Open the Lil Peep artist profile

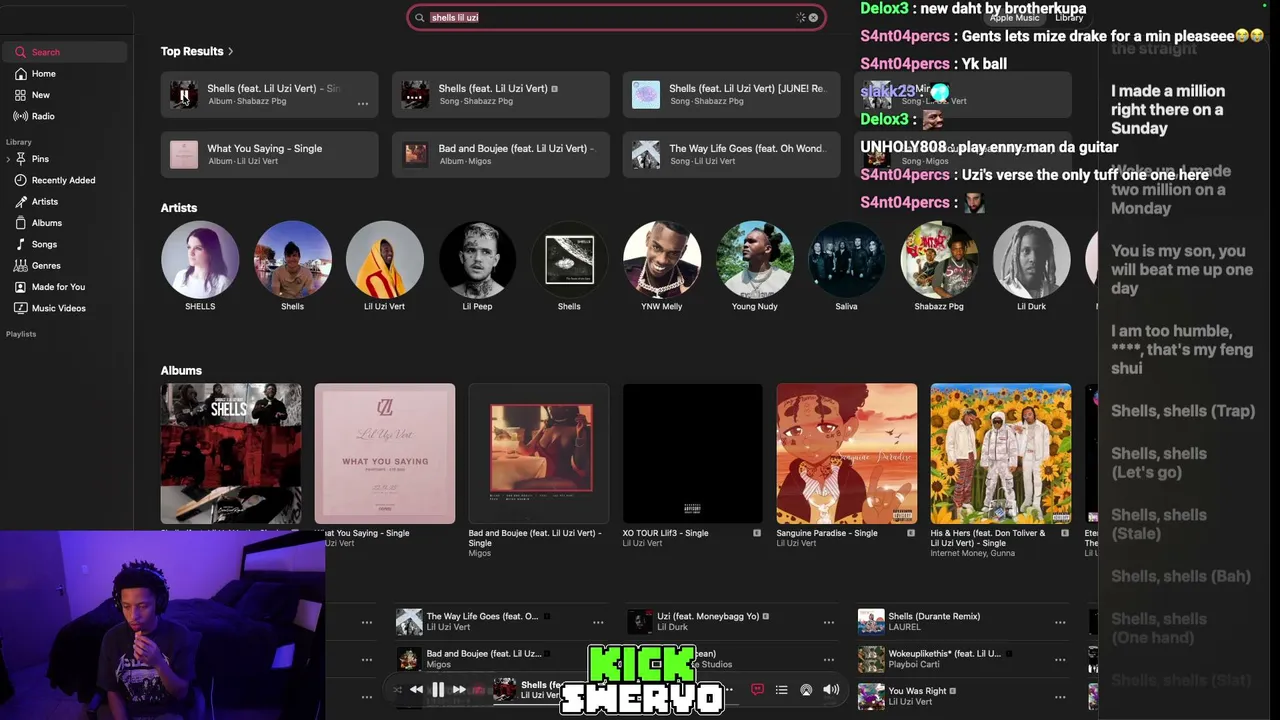pyautogui.click(x=477, y=260)
